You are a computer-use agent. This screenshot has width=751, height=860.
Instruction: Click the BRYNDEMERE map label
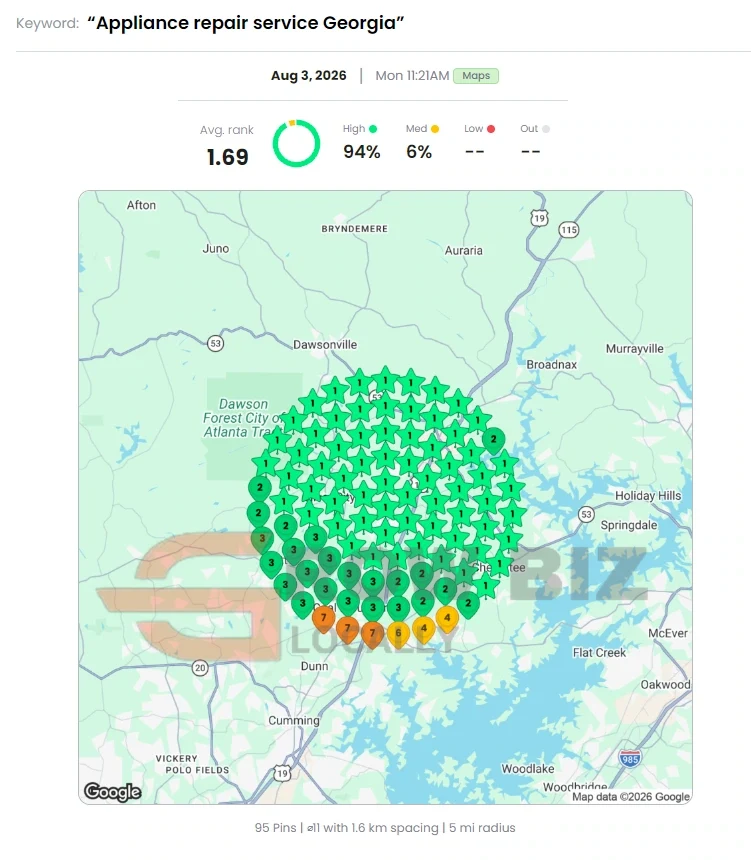[354, 229]
